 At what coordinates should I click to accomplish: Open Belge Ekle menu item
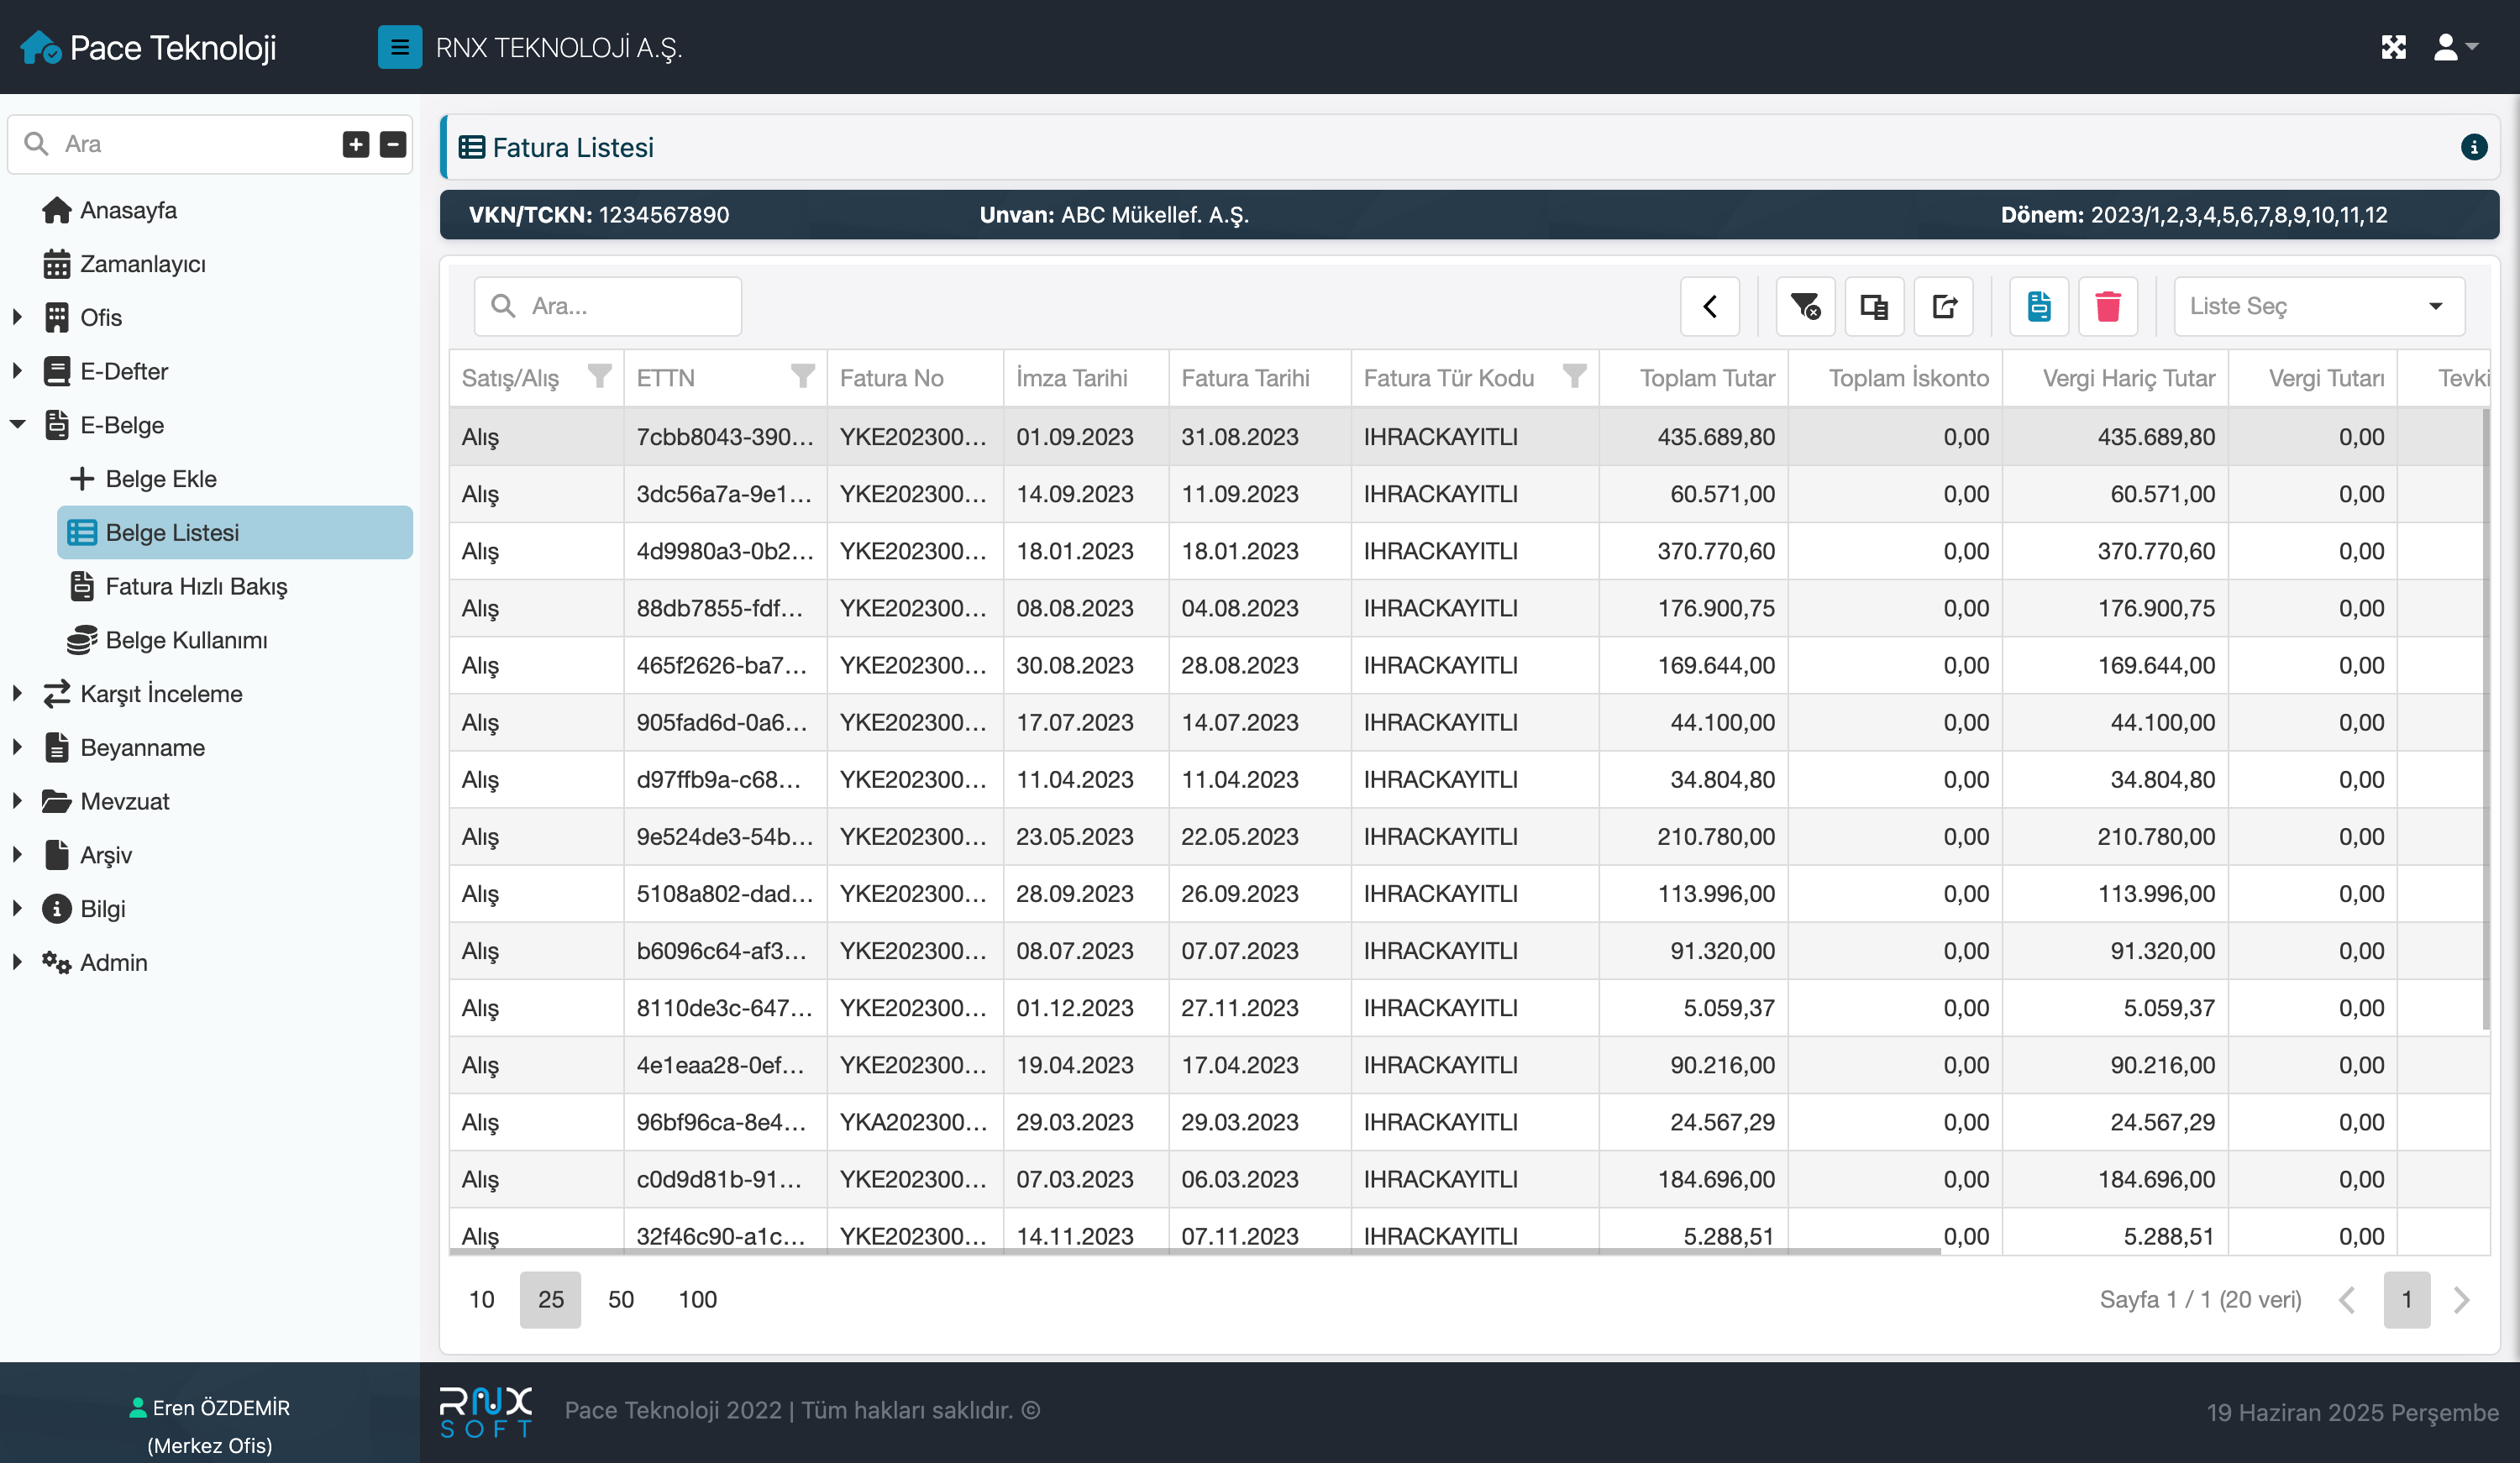click(x=160, y=479)
